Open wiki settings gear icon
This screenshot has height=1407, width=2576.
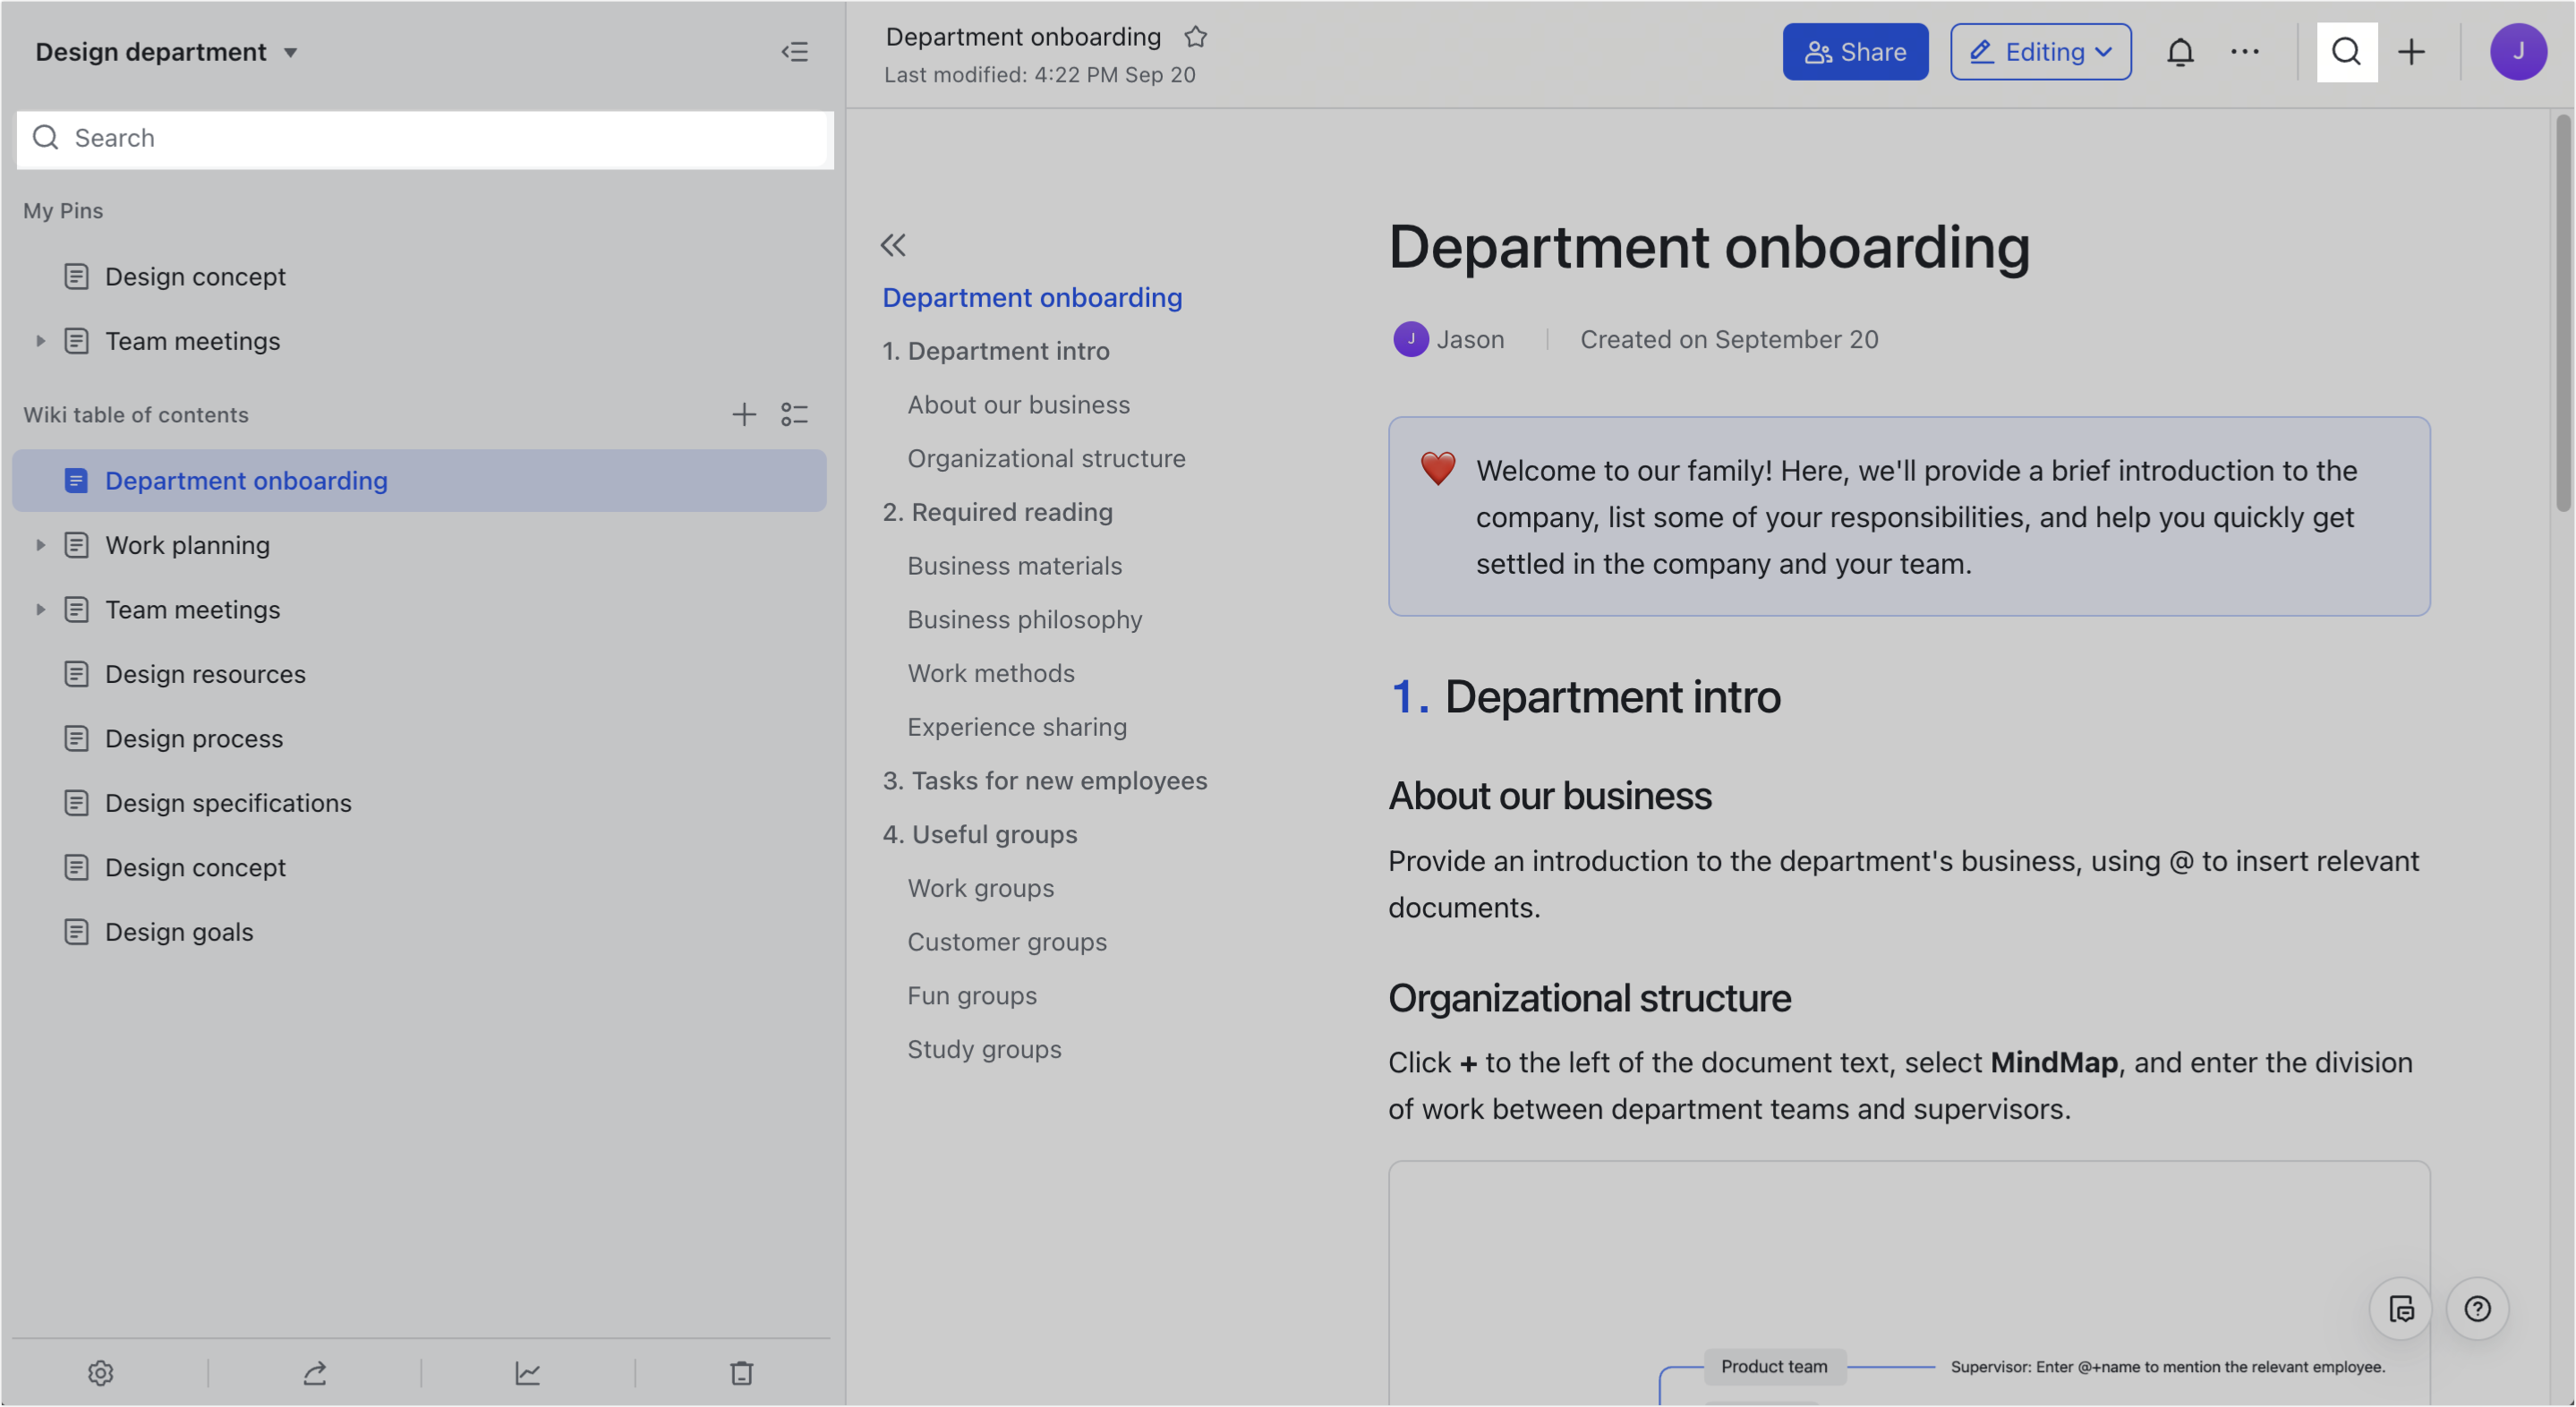click(101, 1373)
